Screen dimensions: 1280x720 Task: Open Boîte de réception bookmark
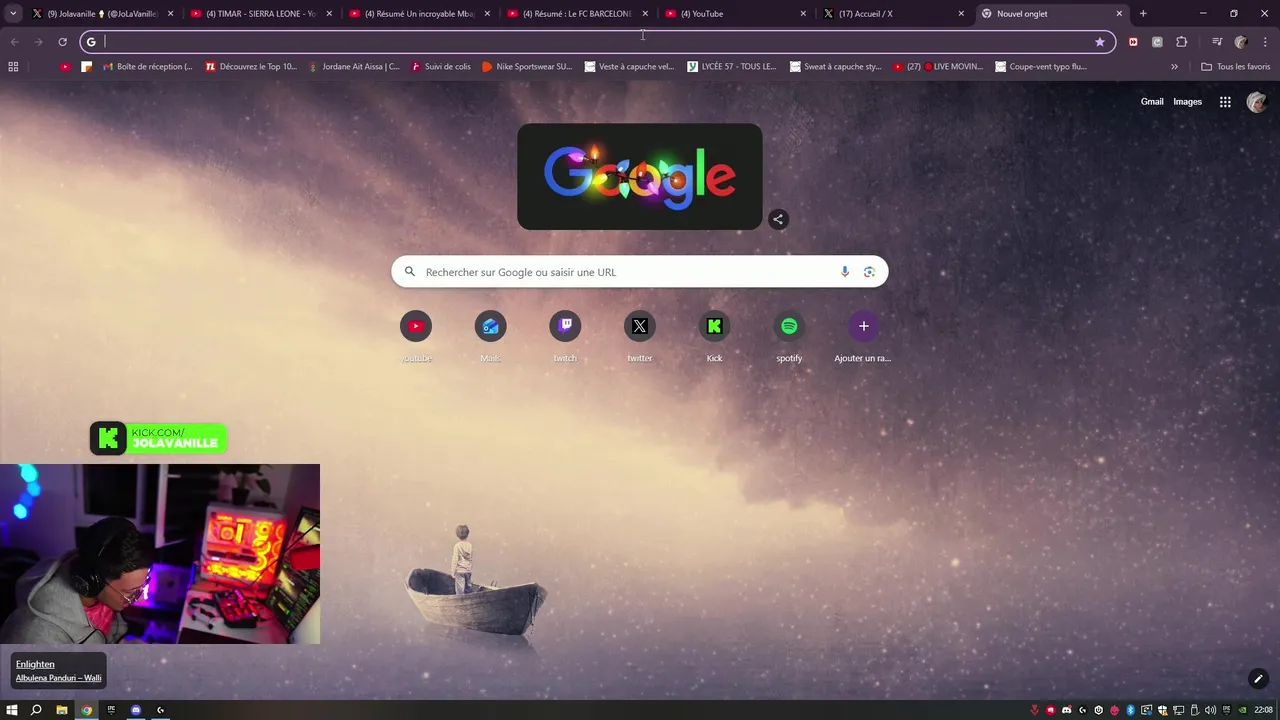[147, 67]
